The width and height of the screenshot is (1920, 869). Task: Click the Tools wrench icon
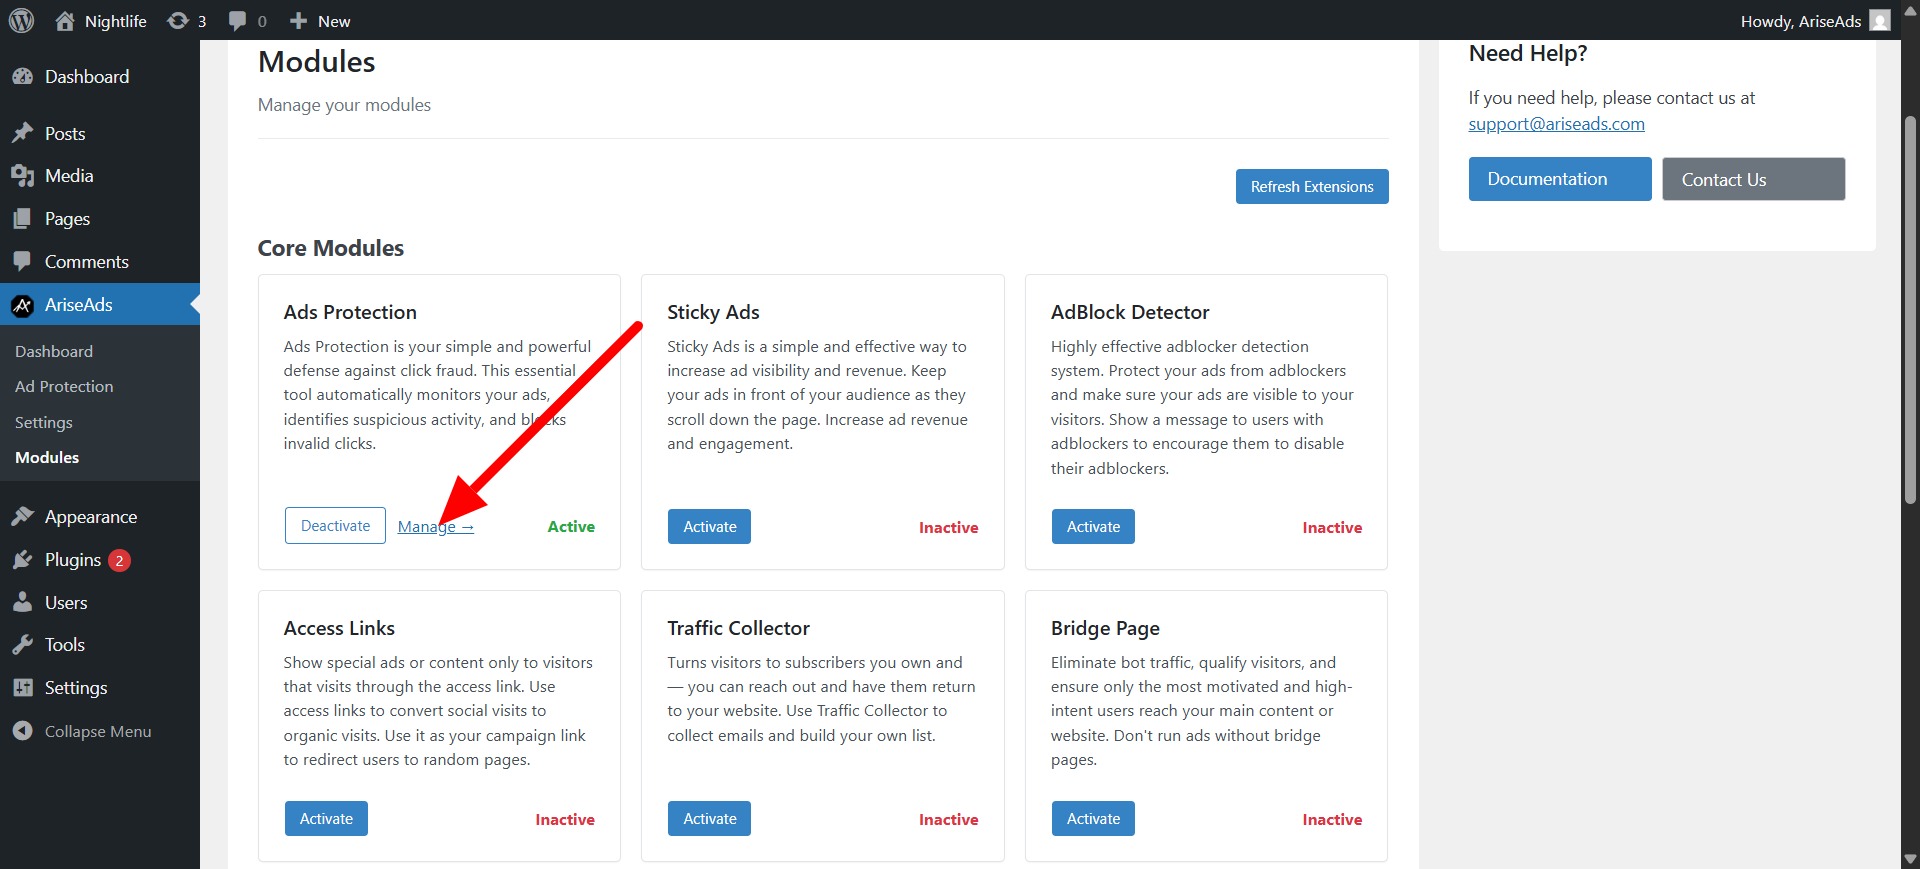[23, 645]
